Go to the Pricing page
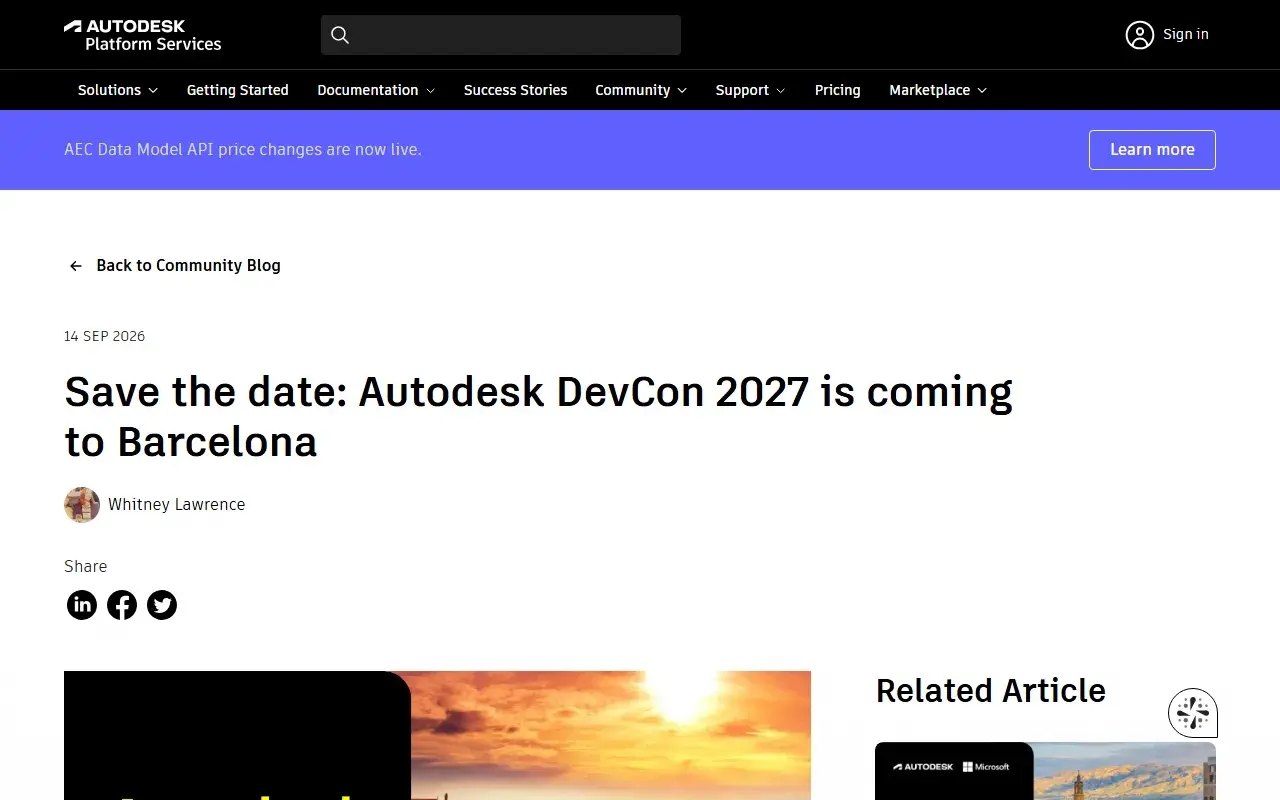 click(837, 90)
